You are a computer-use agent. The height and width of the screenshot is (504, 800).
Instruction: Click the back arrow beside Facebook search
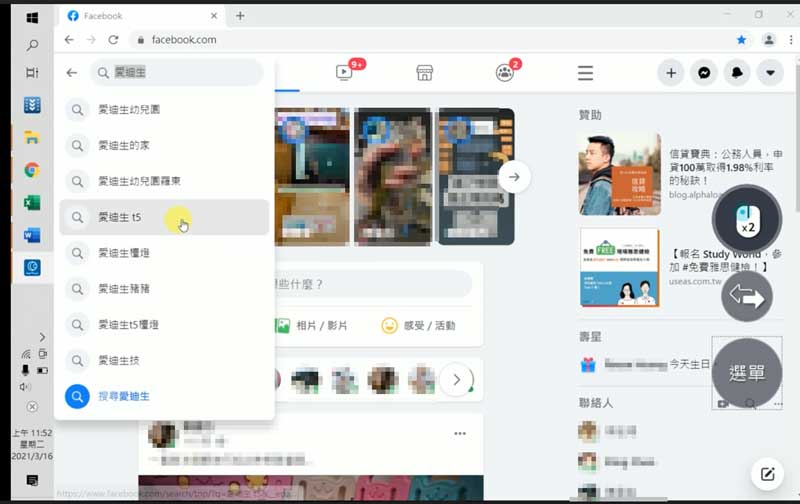point(71,72)
